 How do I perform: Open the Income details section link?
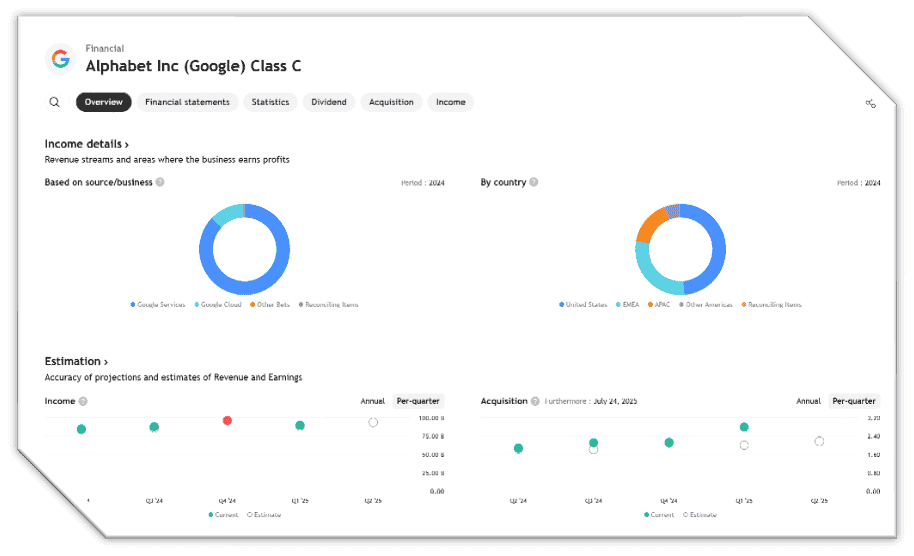(x=86, y=144)
